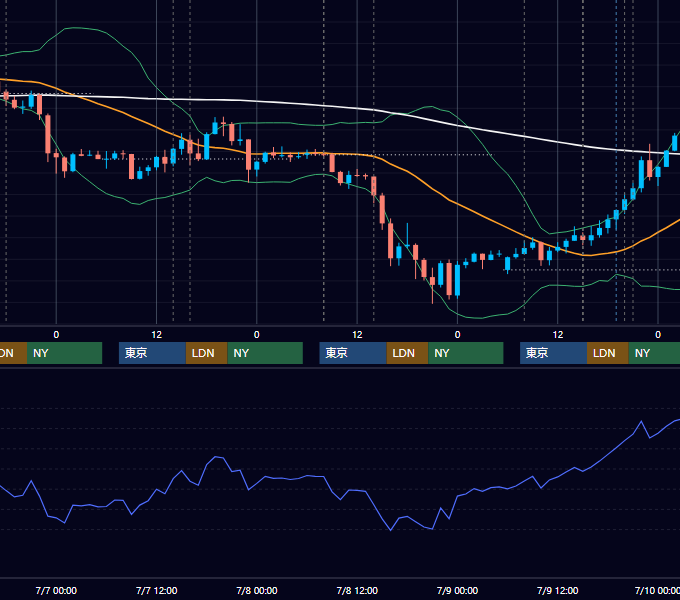
Task: Select the 東京 session block of 7/9
Action: coord(553,353)
